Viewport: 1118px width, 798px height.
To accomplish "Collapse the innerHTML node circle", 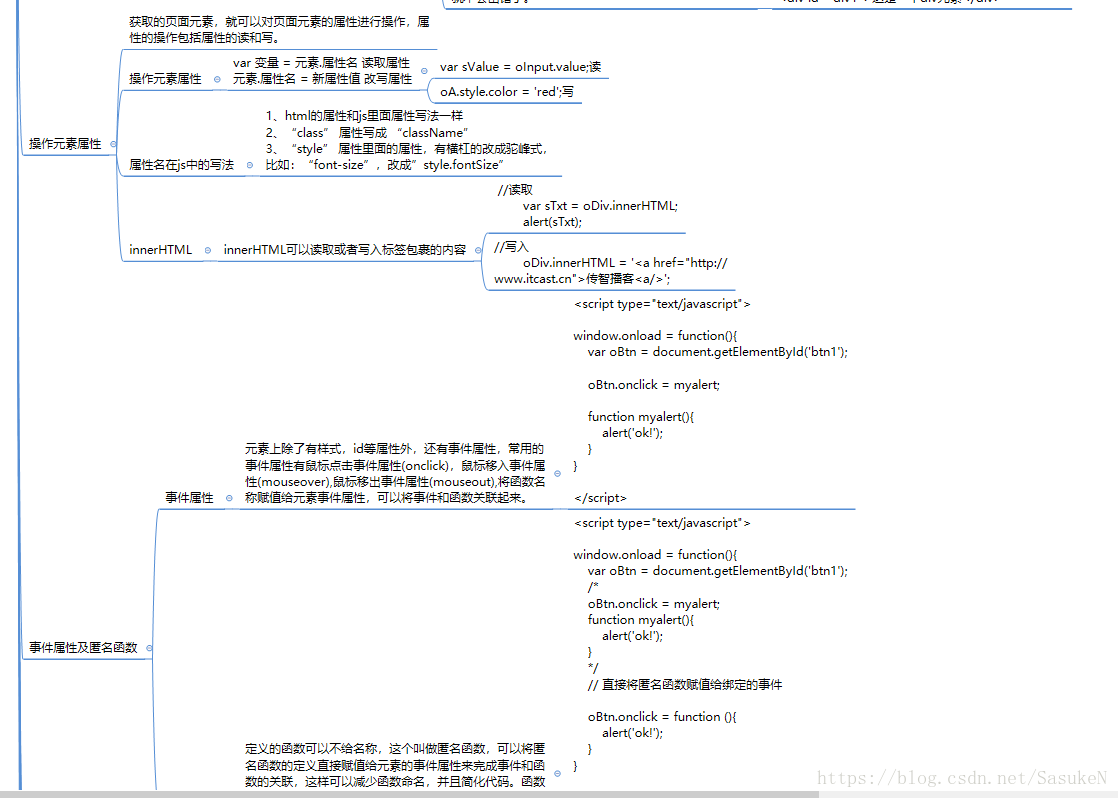I will point(207,250).
